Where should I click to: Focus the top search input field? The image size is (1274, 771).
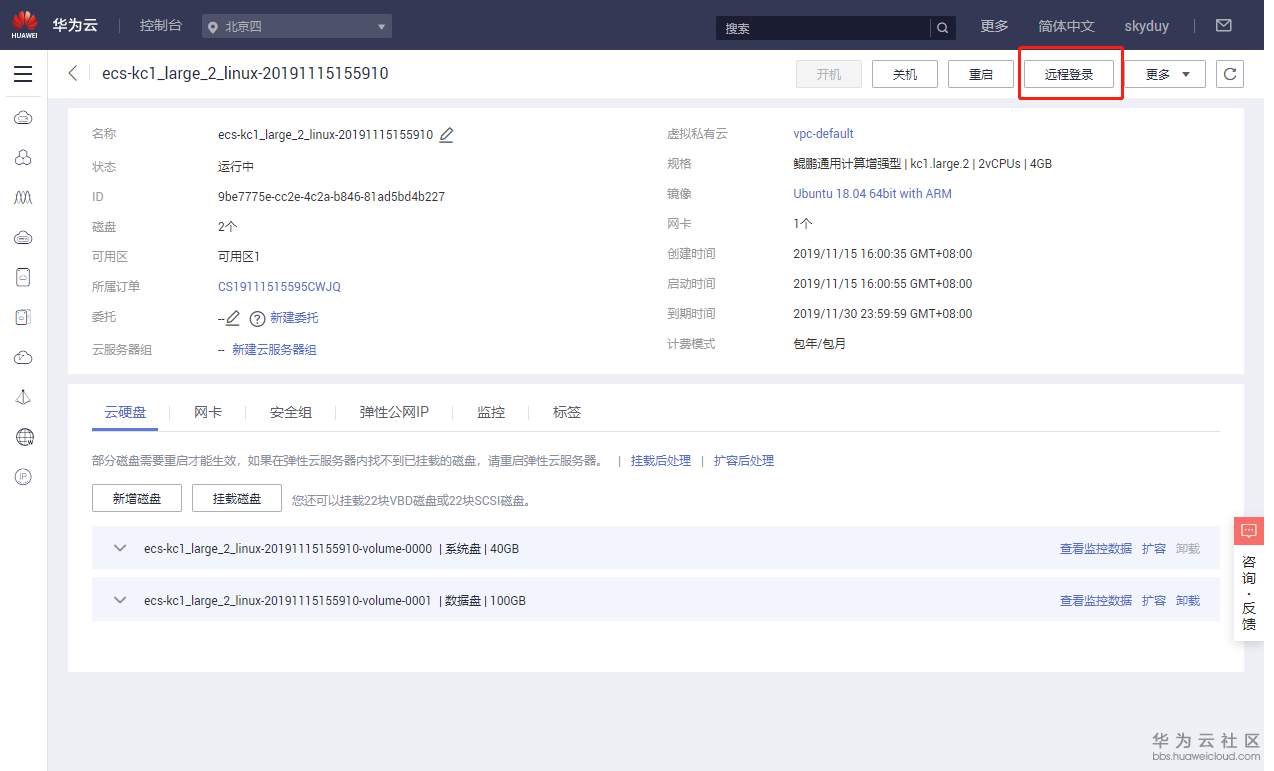point(823,28)
